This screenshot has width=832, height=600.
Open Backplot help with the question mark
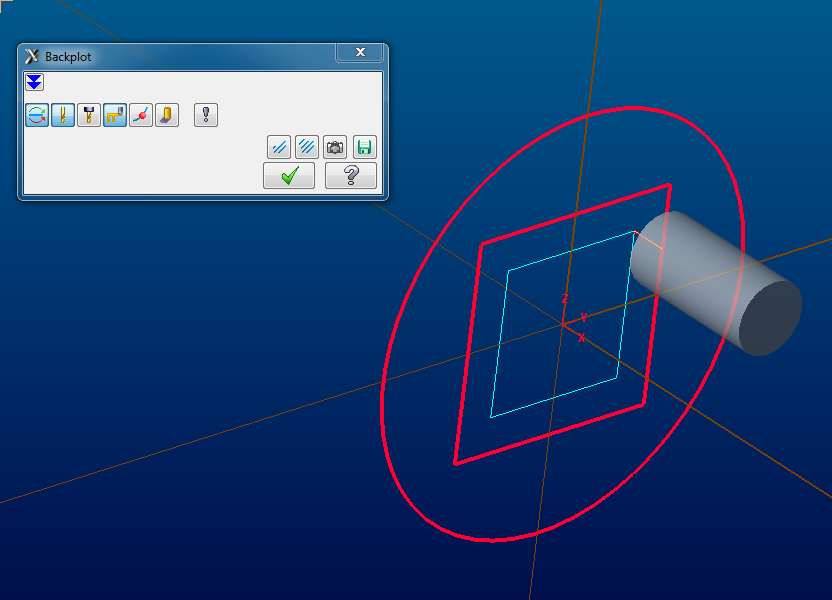pyautogui.click(x=351, y=176)
